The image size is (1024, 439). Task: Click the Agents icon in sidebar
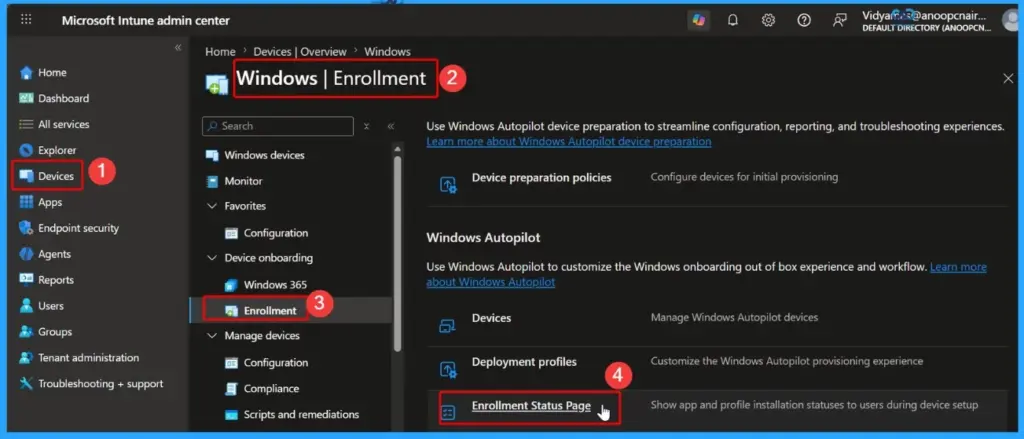pos(26,254)
